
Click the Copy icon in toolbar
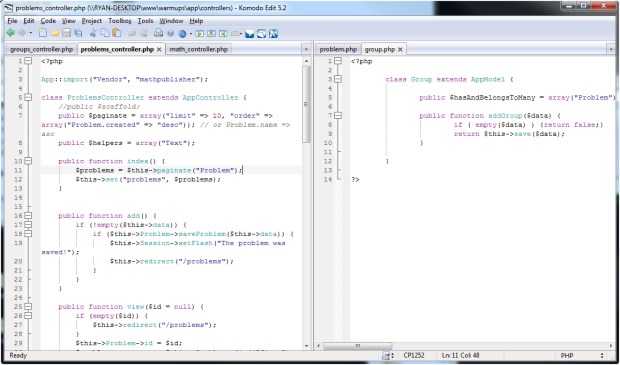point(105,33)
